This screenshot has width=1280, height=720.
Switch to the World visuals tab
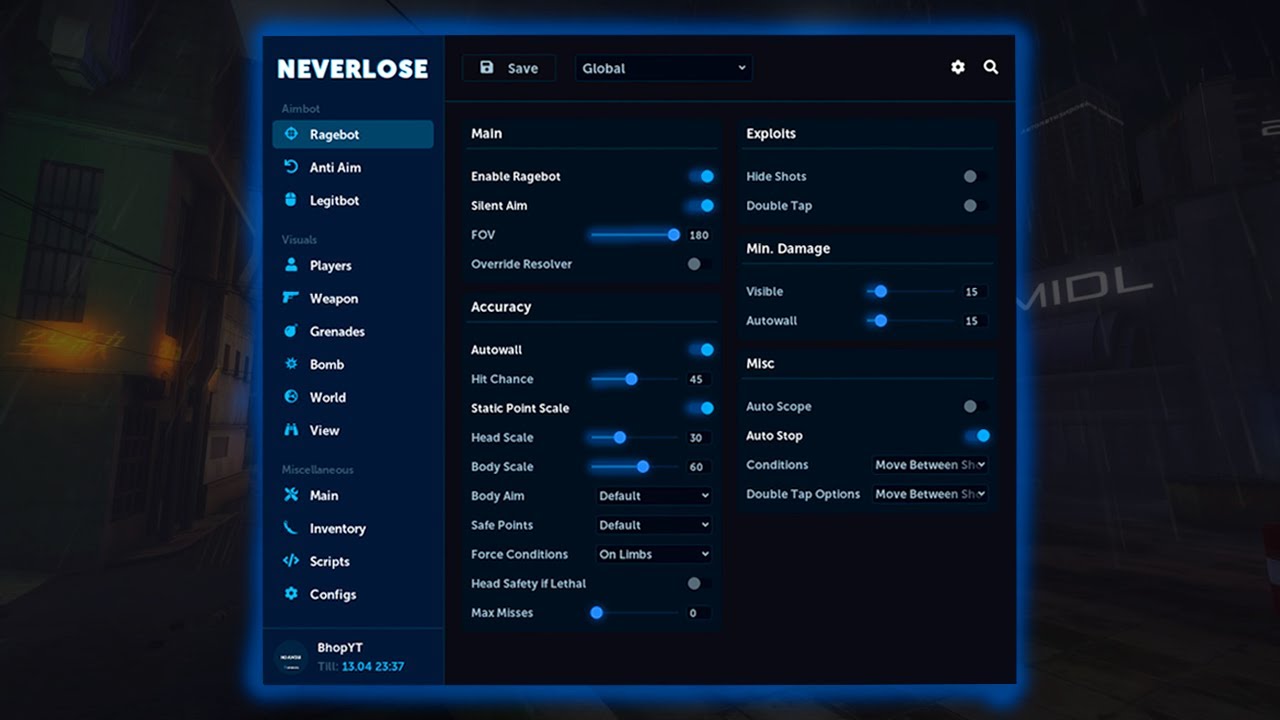[353, 397]
